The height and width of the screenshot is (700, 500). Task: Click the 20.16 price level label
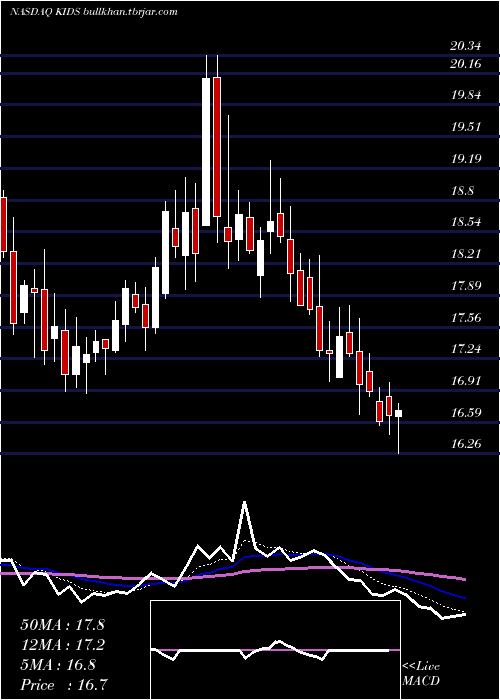(466, 64)
